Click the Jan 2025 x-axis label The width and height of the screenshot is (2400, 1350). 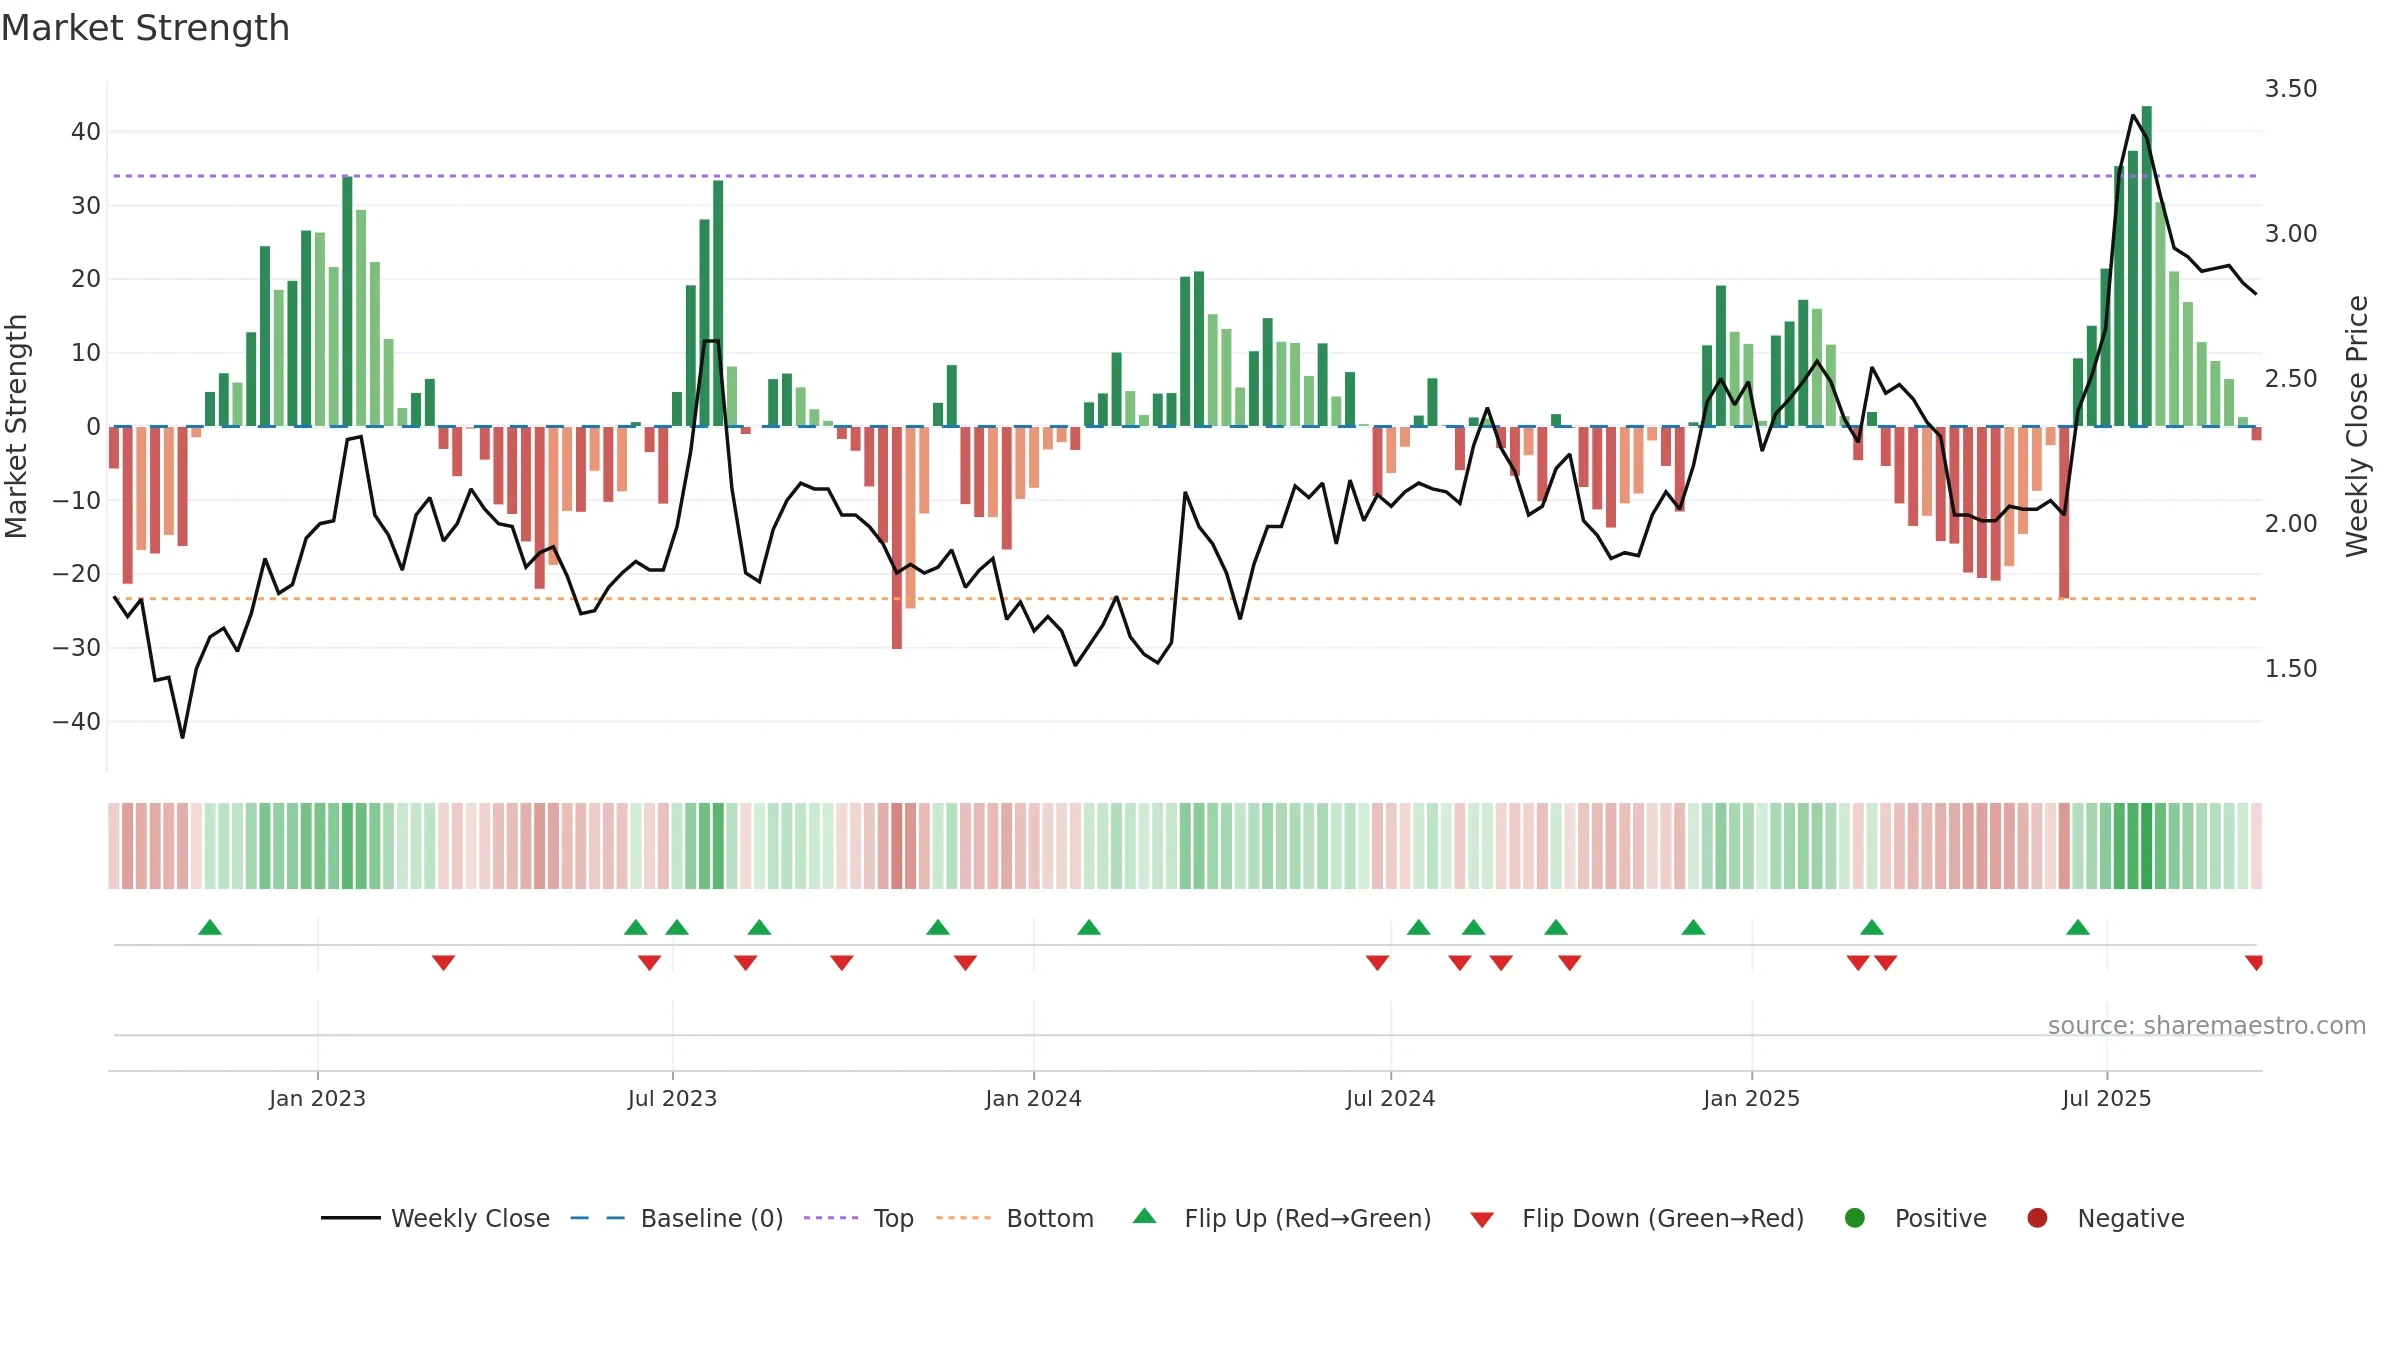point(1751,1098)
